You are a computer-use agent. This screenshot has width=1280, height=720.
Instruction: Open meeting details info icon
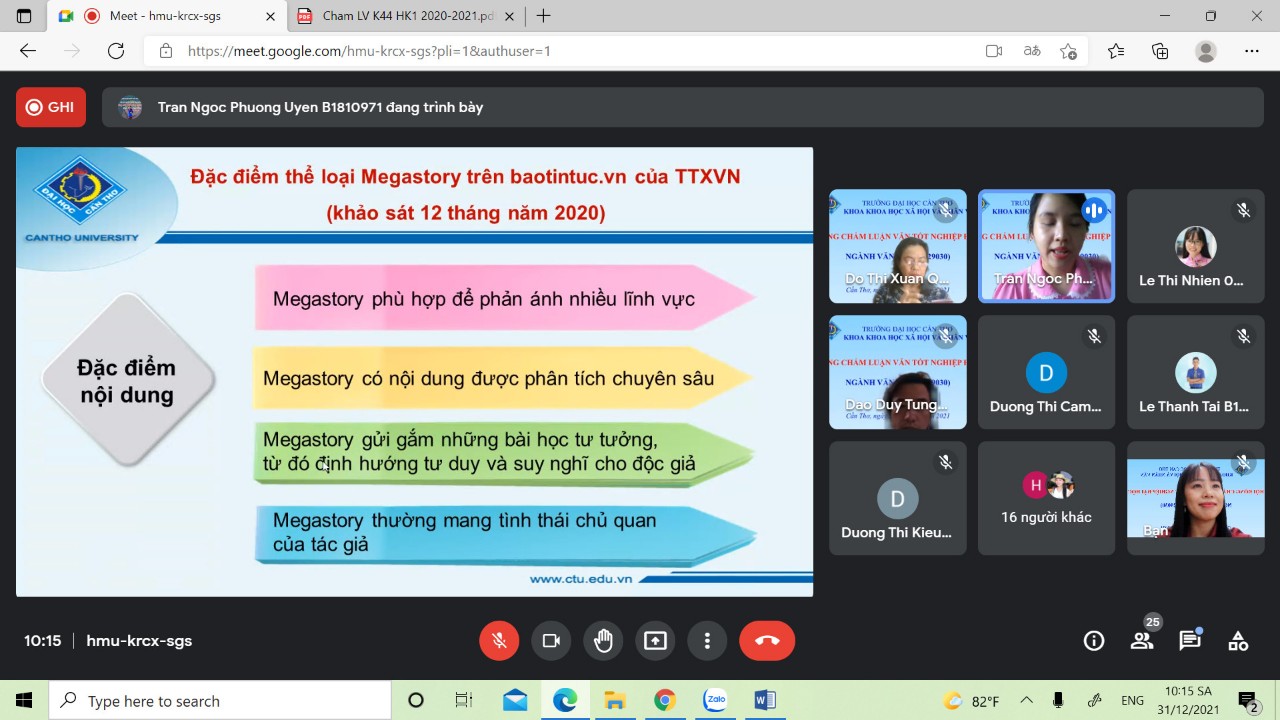(x=1094, y=641)
